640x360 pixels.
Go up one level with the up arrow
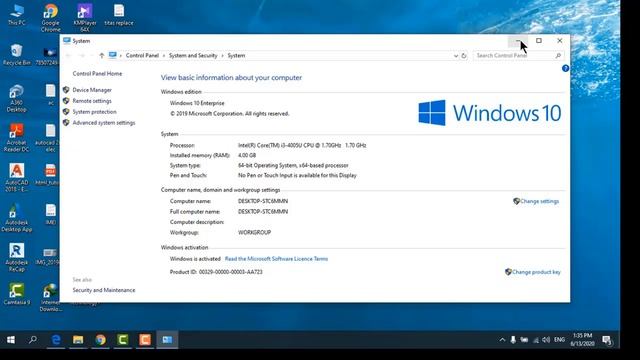click(x=101, y=56)
